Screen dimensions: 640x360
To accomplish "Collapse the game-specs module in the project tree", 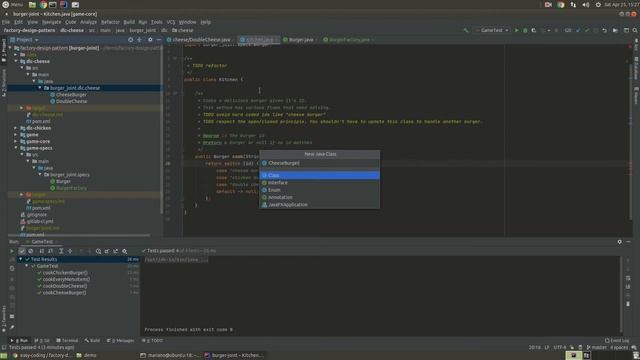I will coord(16,148).
